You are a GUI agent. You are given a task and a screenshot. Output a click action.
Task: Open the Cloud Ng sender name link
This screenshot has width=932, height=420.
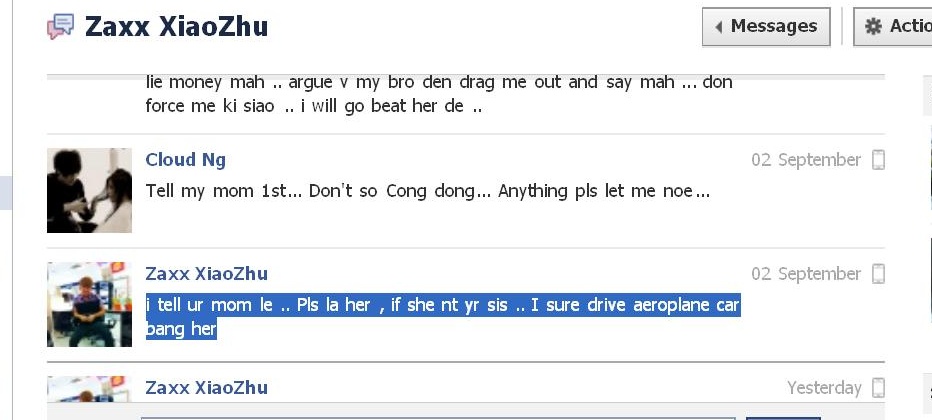tap(185, 160)
